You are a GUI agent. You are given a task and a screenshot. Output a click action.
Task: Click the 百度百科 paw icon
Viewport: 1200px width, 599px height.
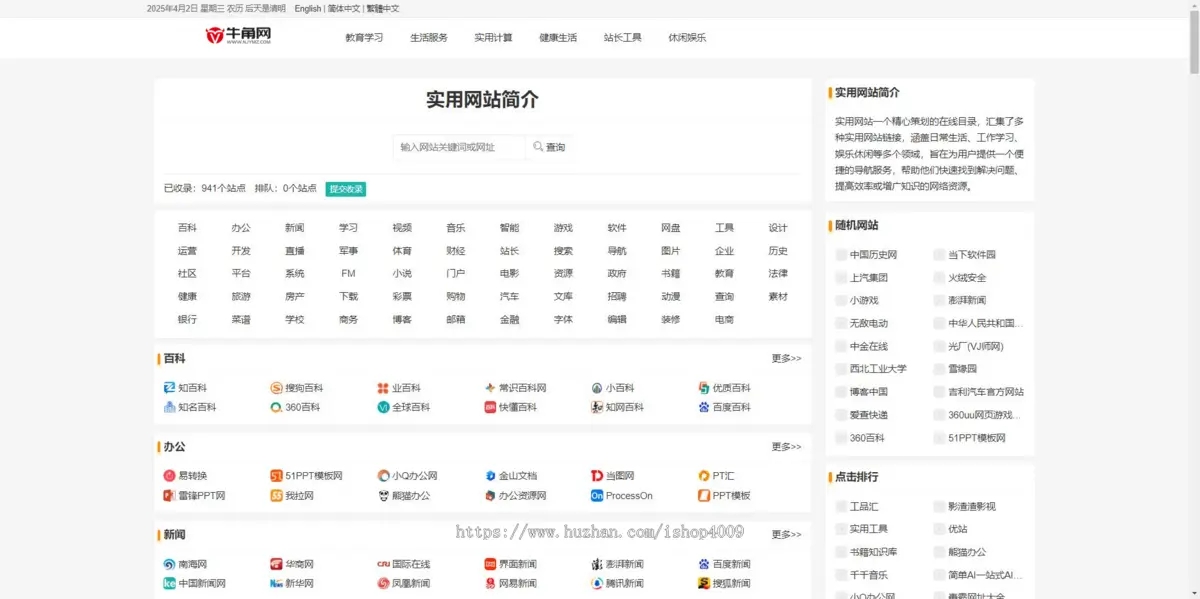(x=704, y=407)
